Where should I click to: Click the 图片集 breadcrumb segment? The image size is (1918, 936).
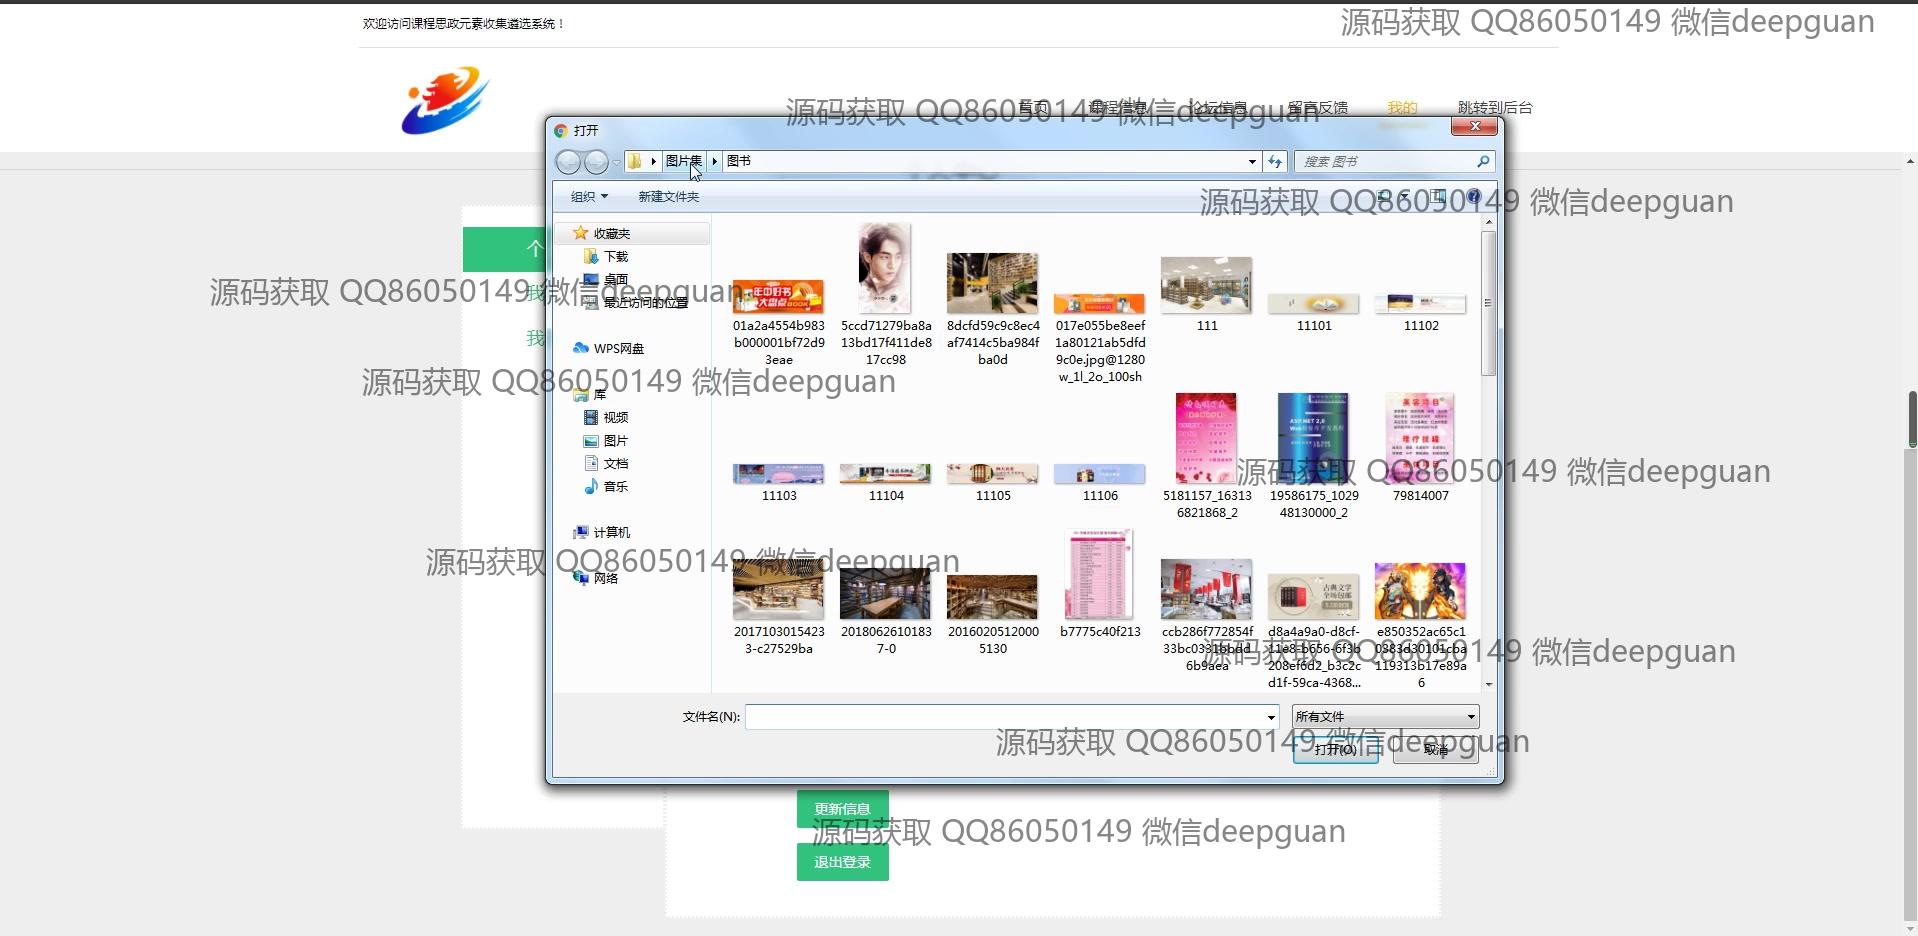click(x=684, y=161)
